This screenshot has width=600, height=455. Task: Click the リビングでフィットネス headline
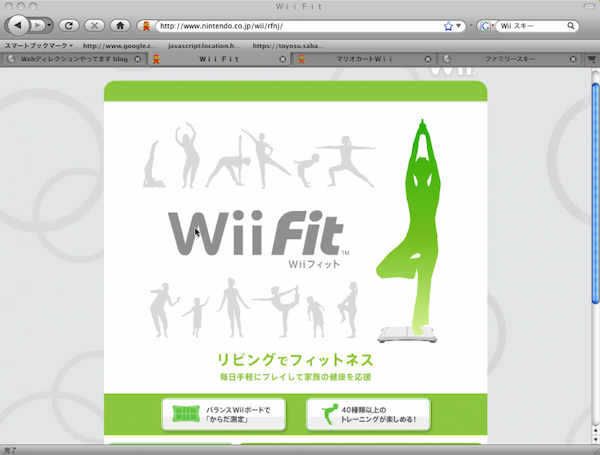295,360
